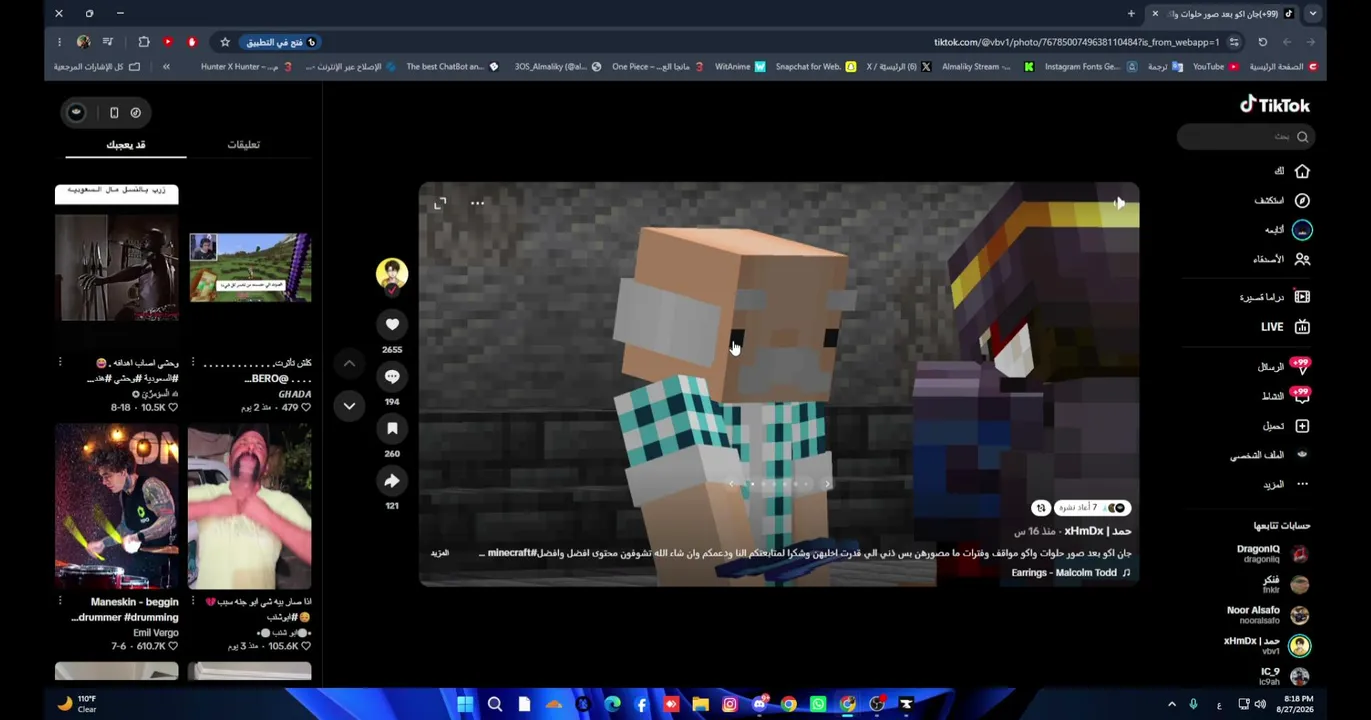Open the Minecraft sword video thumbnail
The width and height of the screenshot is (1371, 720).
click(x=250, y=268)
